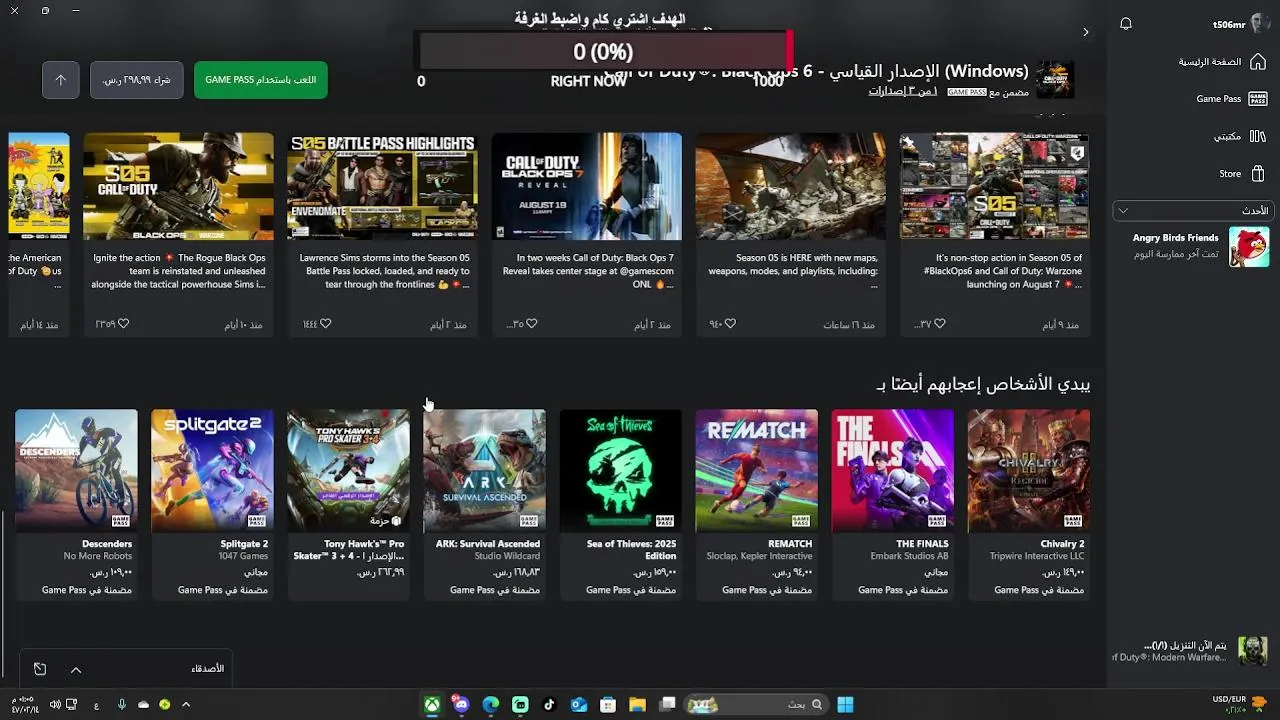Screen dimensions: 1280x720
Task: Pop out the friends panel icon
Action: click(x=40, y=669)
